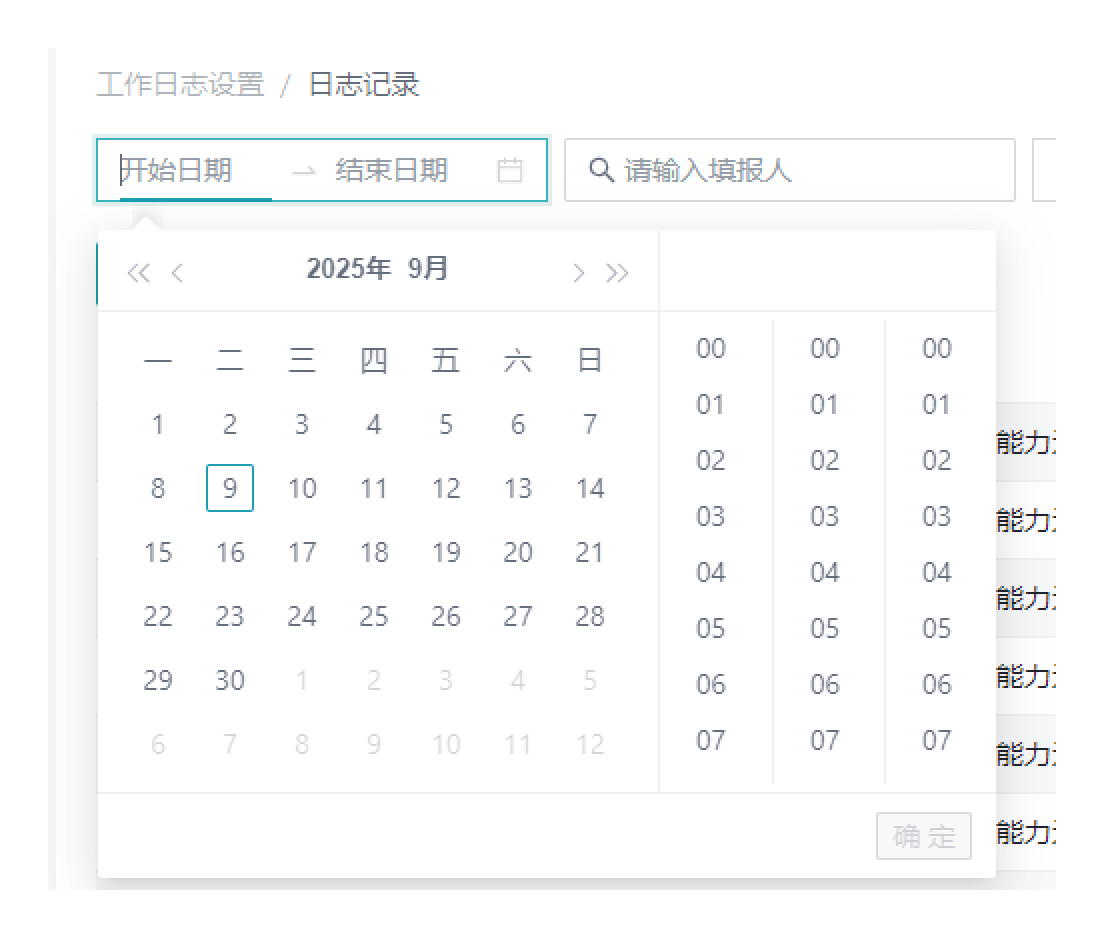Choose hour 05 in the first time column
The image size is (1104, 938).
(711, 628)
